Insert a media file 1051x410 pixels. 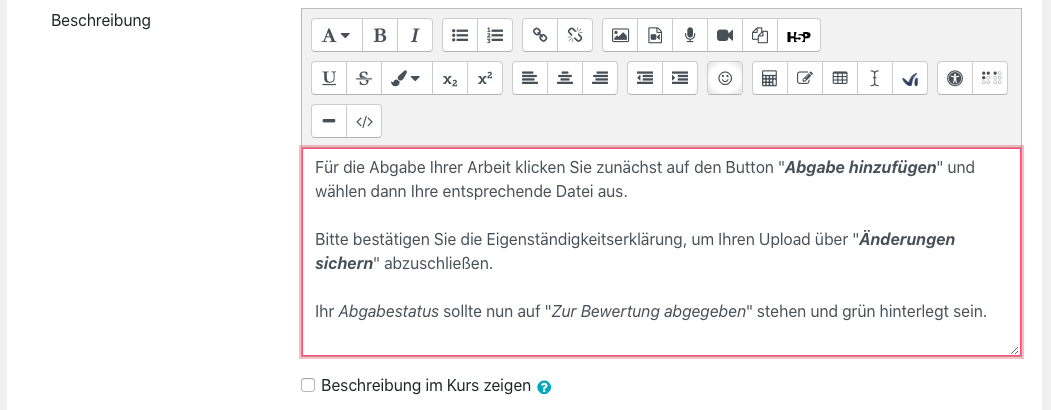[655, 36]
